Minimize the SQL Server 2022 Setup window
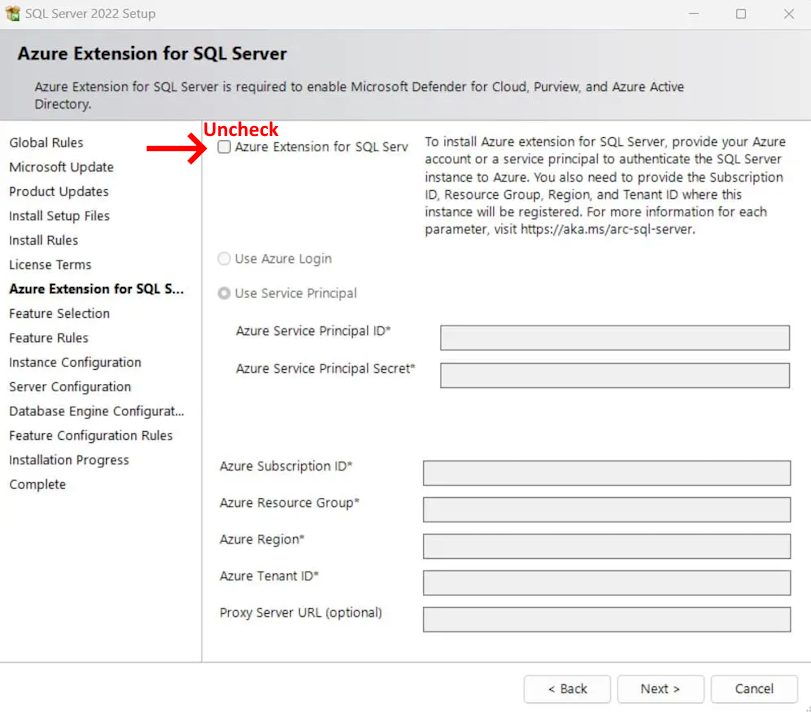Image resolution: width=811 pixels, height=712 pixels. click(x=693, y=14)
